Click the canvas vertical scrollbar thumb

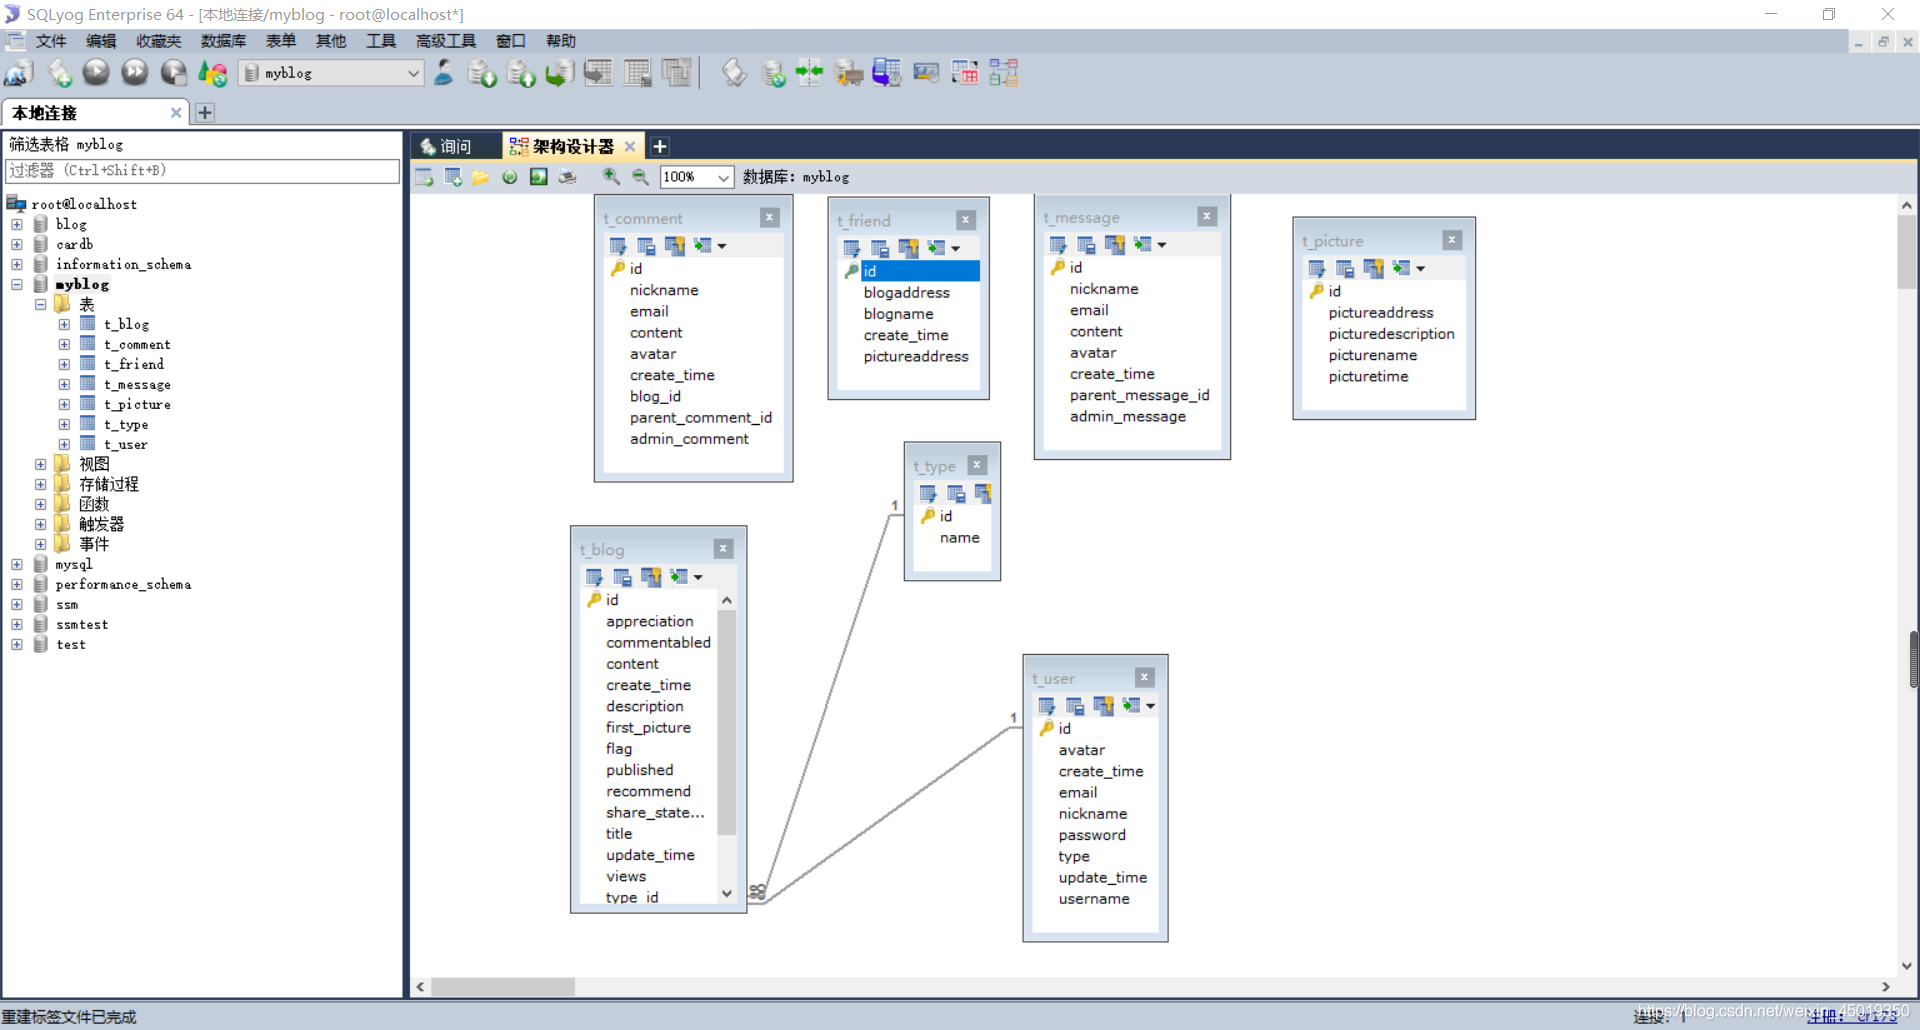click(1907, 251)
